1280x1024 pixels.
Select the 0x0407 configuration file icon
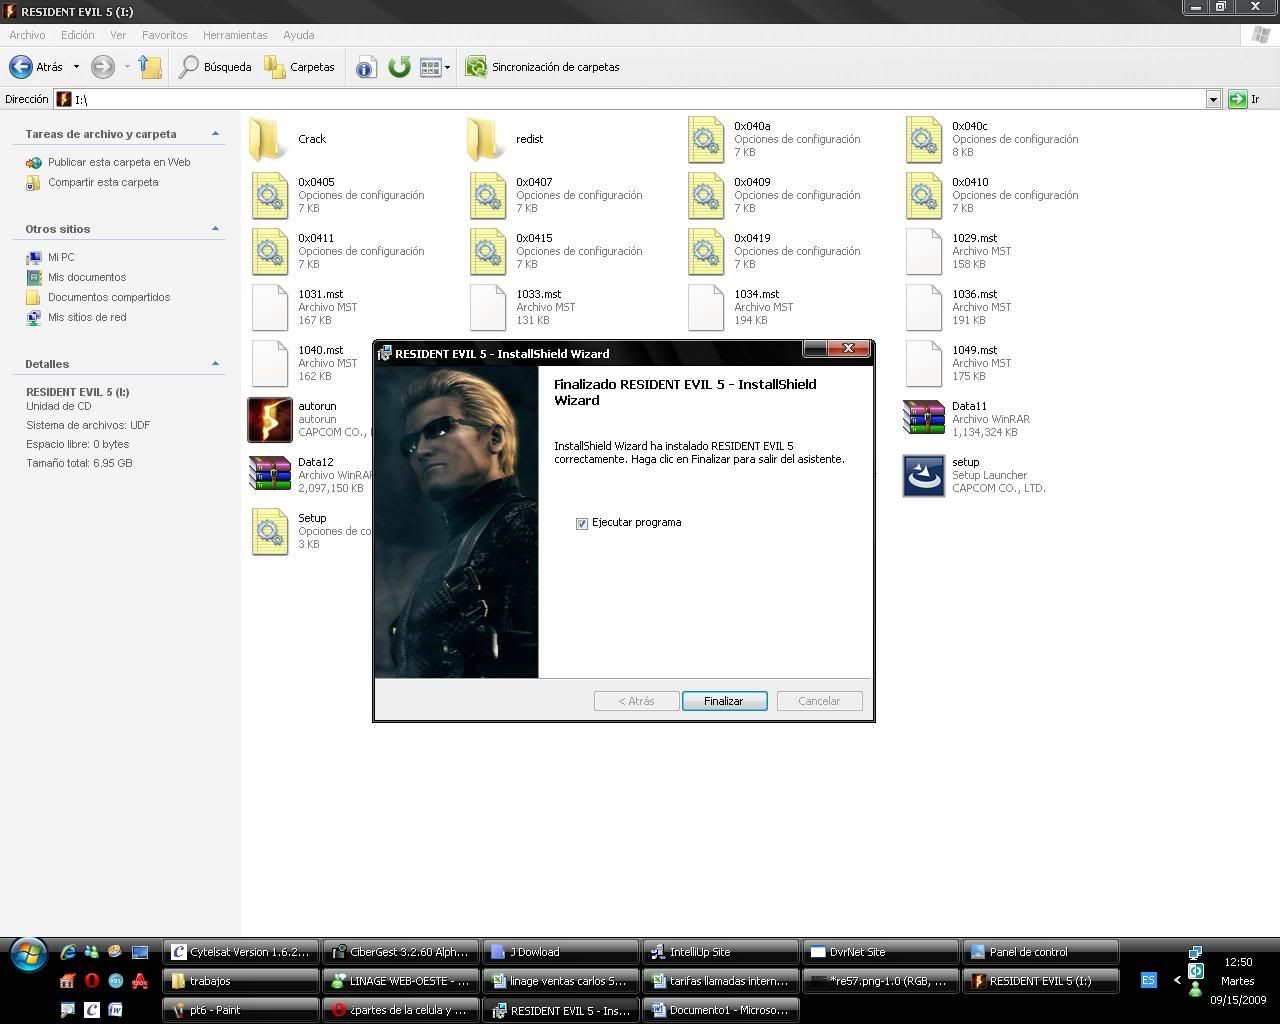488,195
